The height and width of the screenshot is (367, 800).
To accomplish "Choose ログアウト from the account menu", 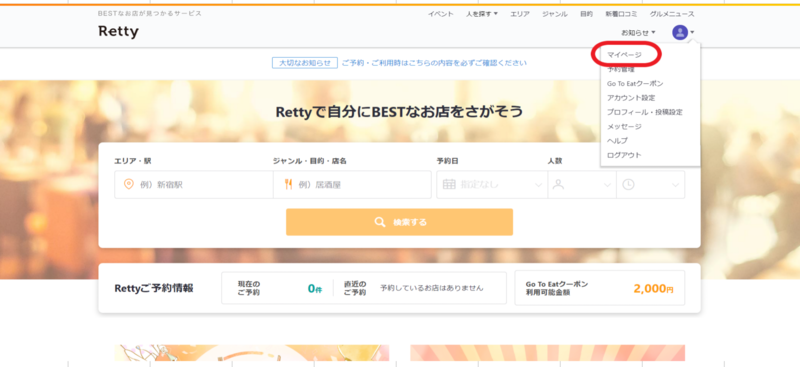I will pos(624,155).
